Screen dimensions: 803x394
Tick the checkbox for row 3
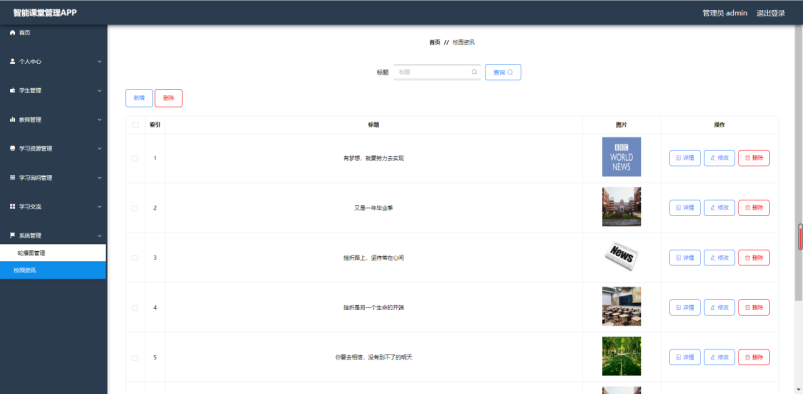click(135, 258)
